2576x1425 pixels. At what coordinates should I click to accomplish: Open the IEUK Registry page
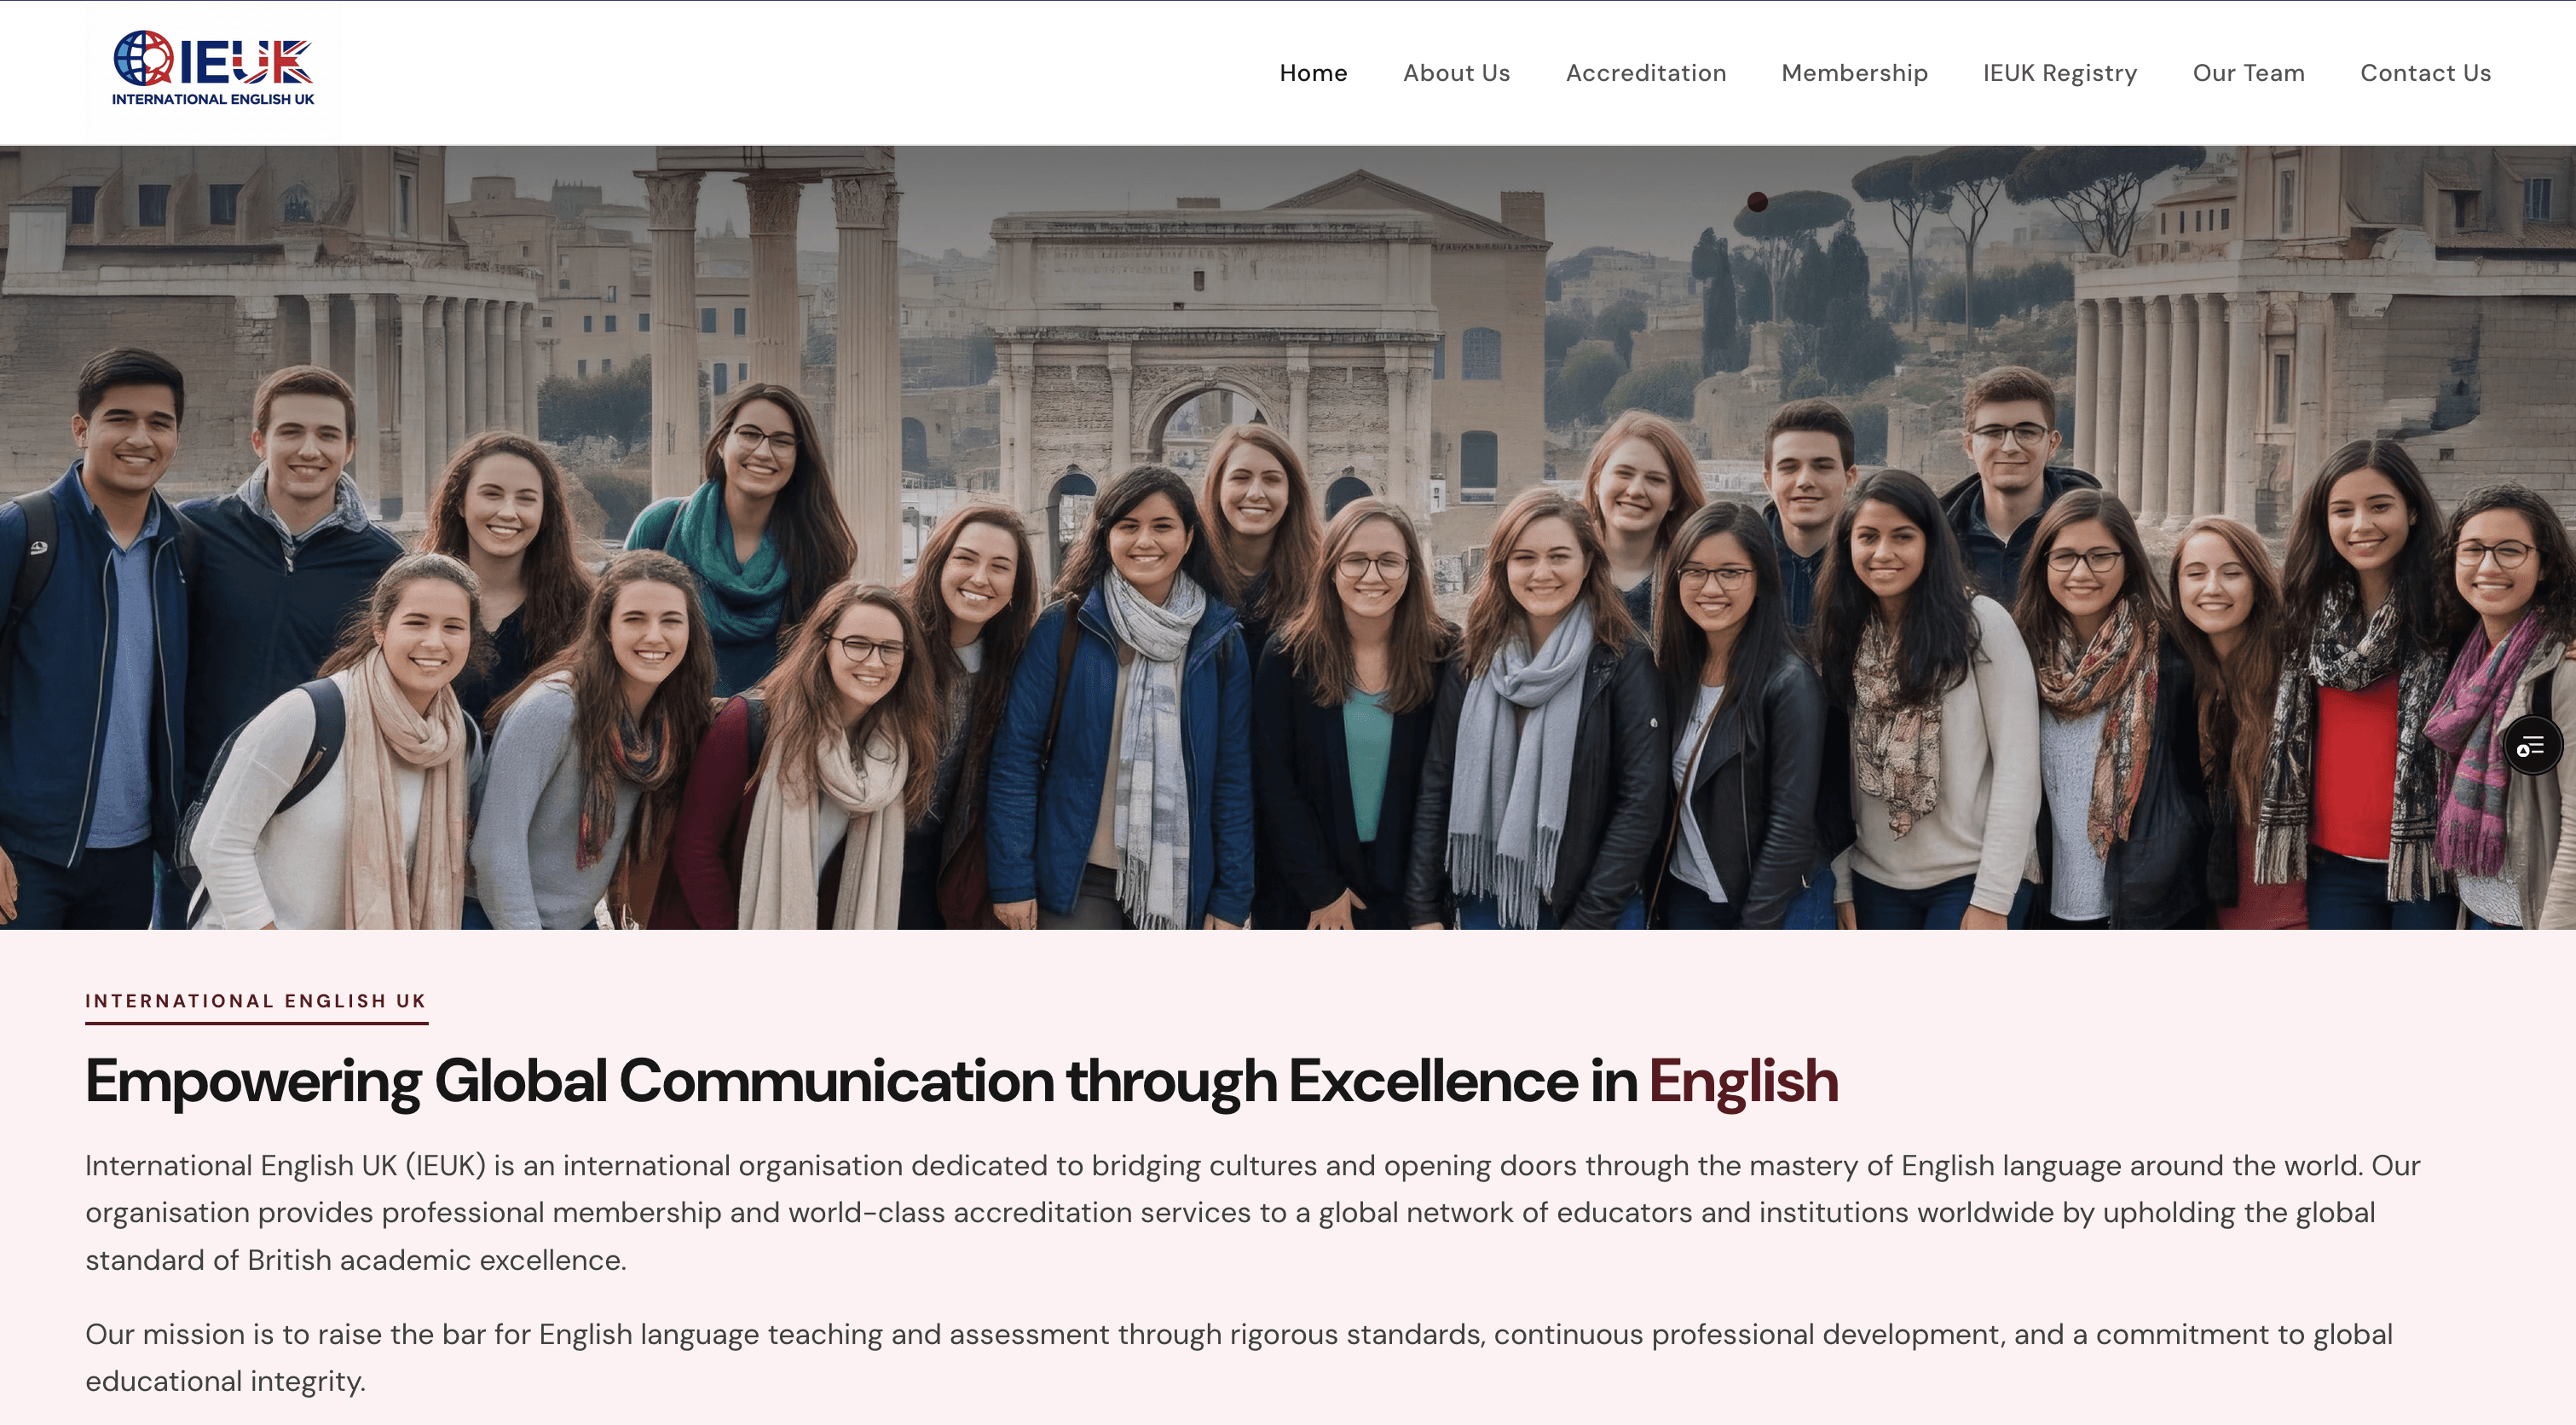pos(2060,73)
